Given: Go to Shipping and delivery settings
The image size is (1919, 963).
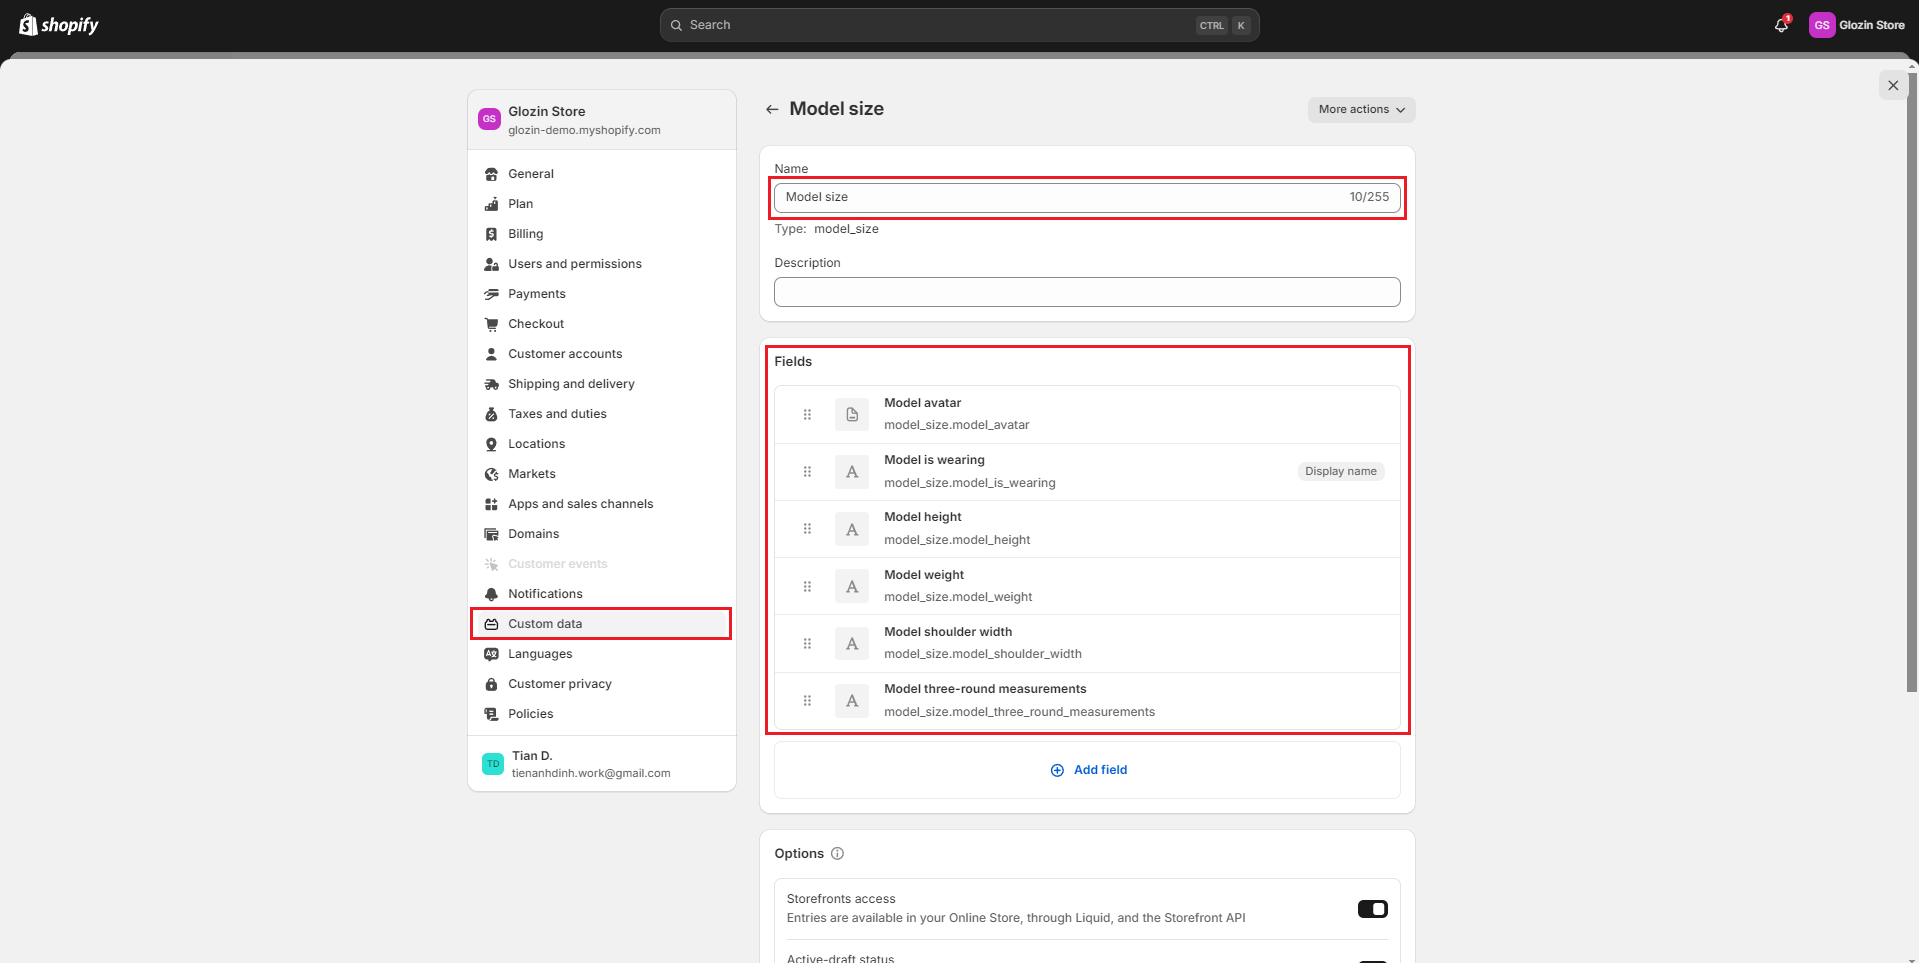Looking at the screenshot, I should [x=571, y=384].
